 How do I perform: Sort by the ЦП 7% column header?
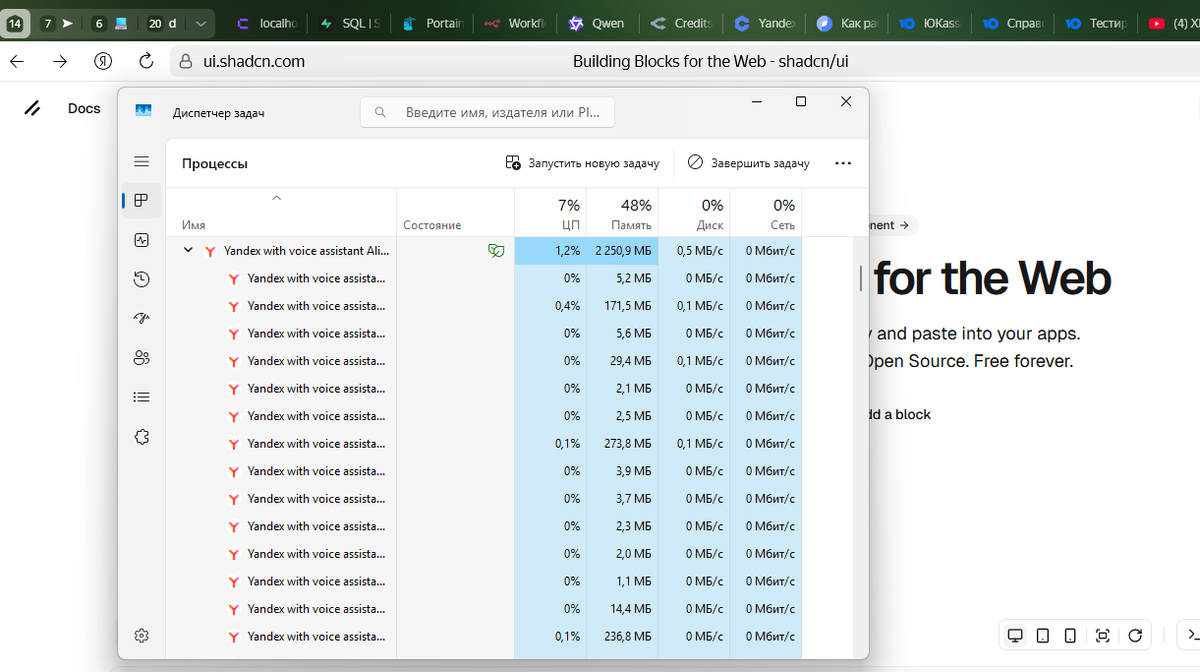550,214
